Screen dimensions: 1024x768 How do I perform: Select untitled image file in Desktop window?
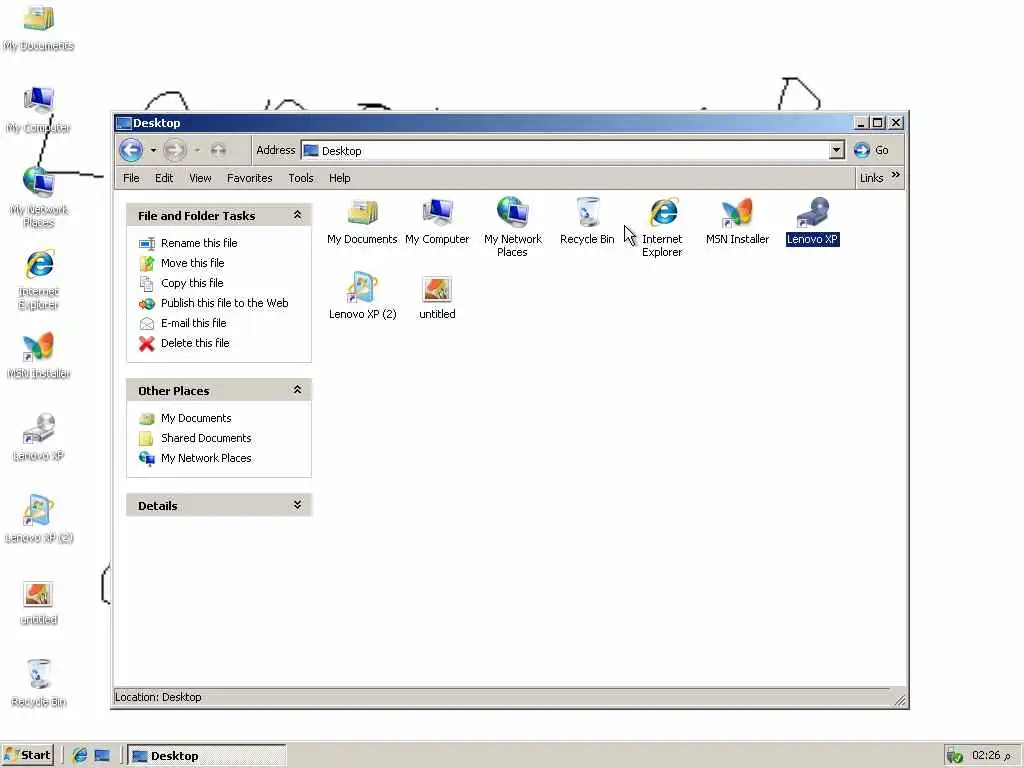[x=437, y=296]
